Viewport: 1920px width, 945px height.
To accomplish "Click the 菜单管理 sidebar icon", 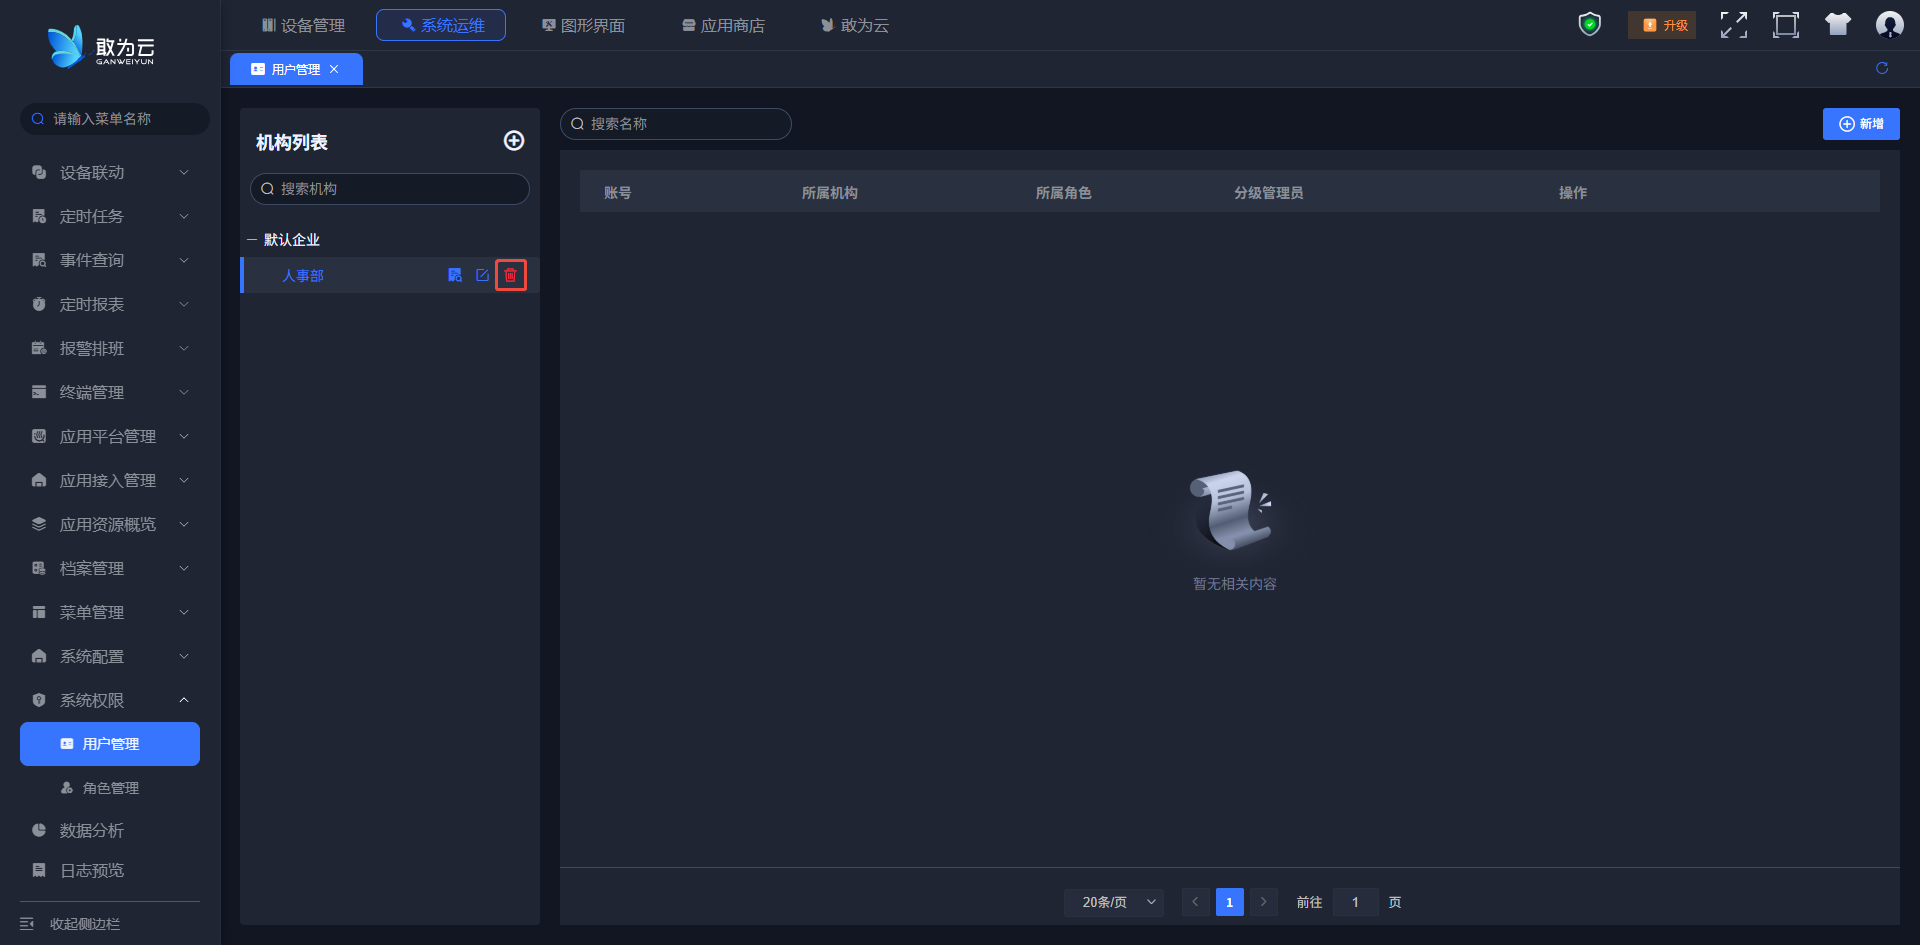I will click(39, 612).
